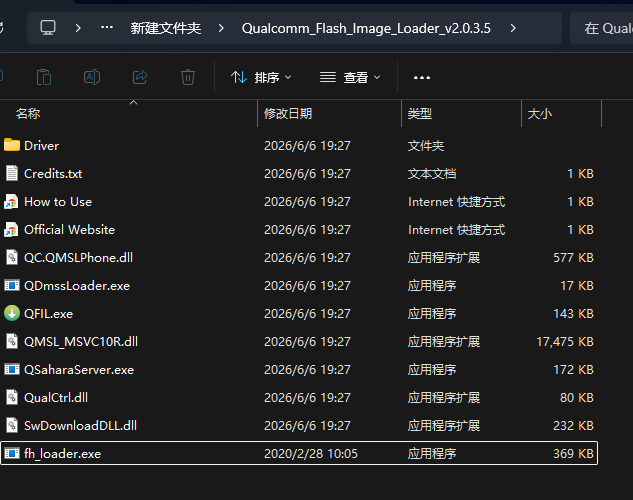Click the 17 KB size cell
Image resolution: width=633 pixels, height=500 pixels.
pyautogui.click(x=577, y=286)
